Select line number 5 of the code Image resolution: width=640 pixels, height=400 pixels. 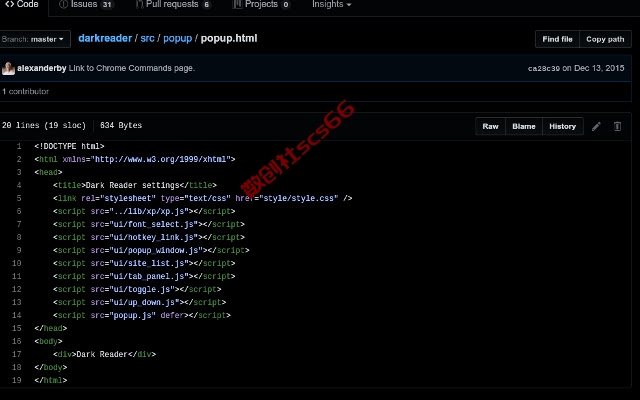point(19,198)
